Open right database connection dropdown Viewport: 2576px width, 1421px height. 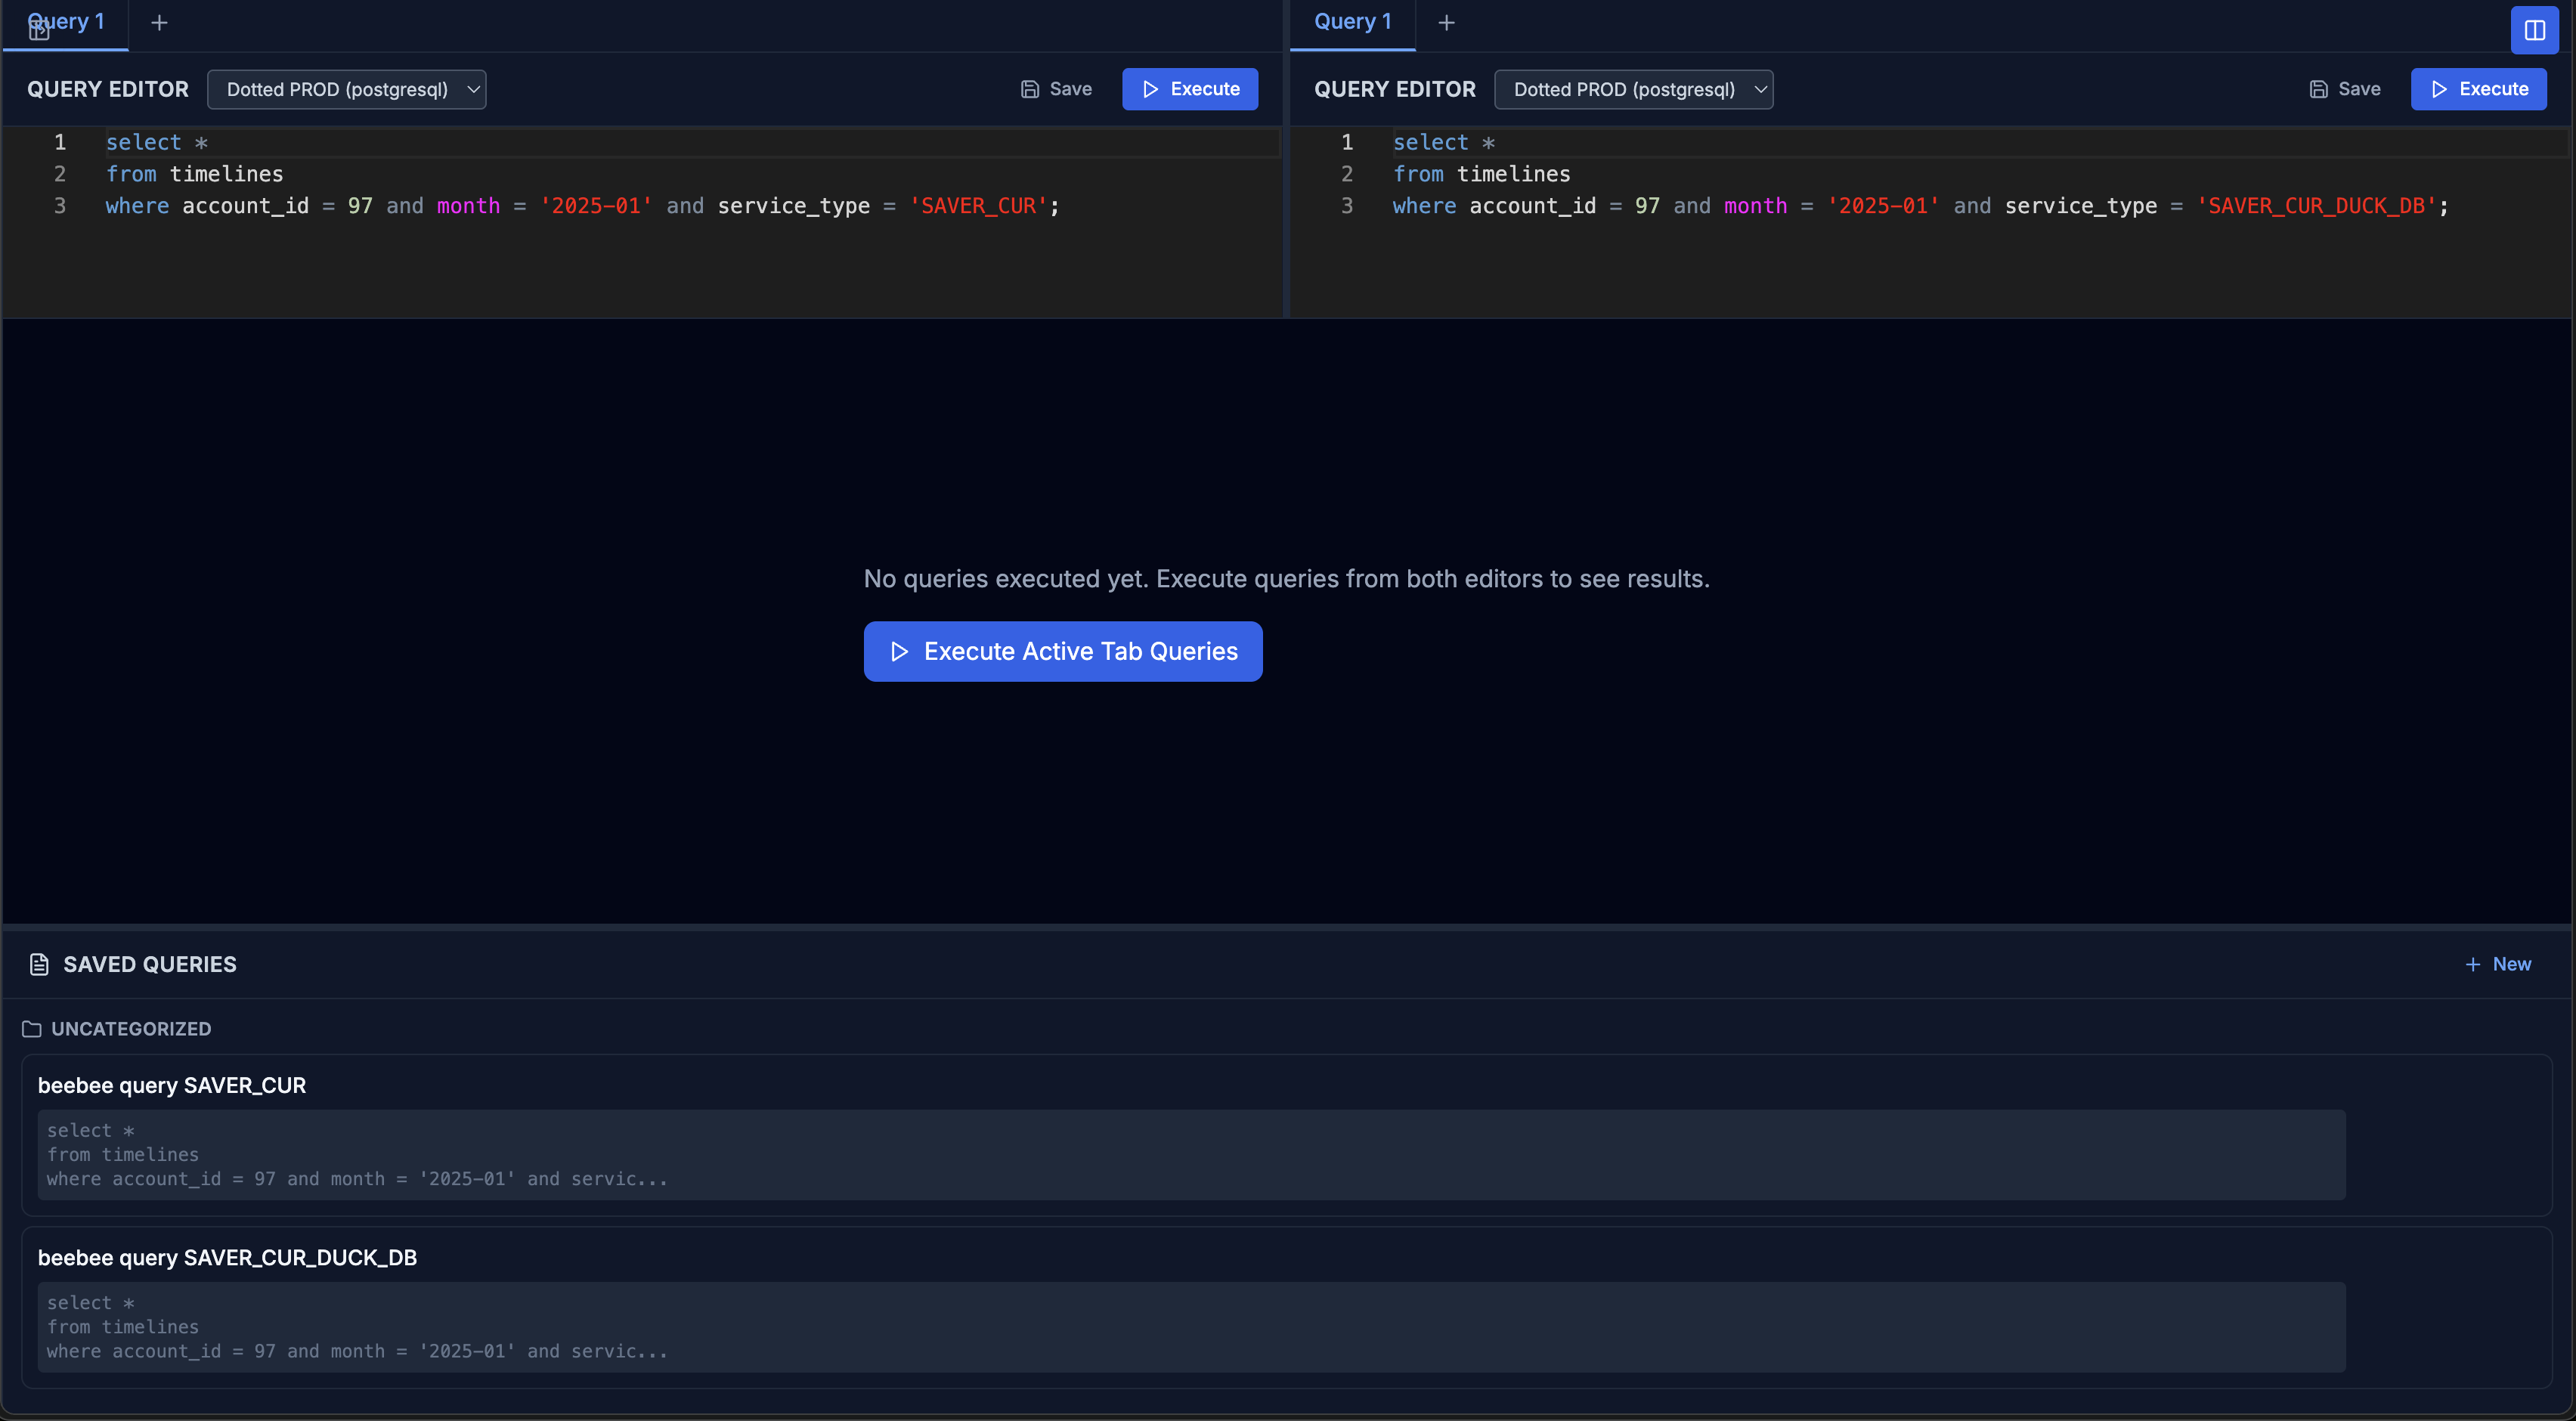[x=1633, y=89]
